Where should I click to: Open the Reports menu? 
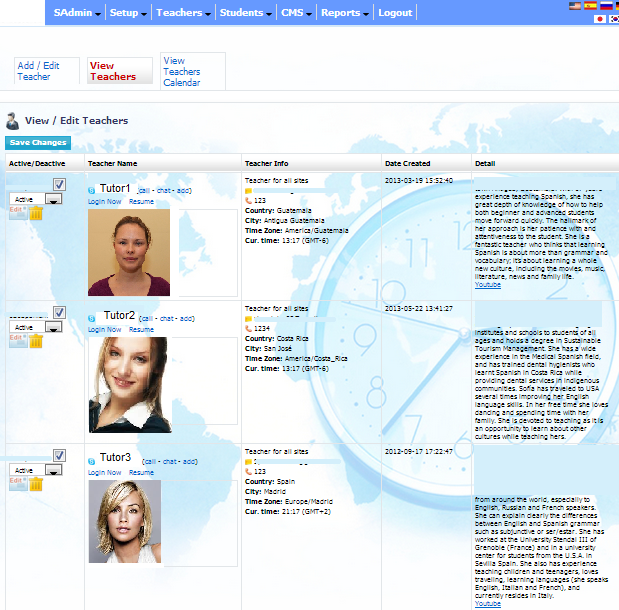[x=345, y=13]
